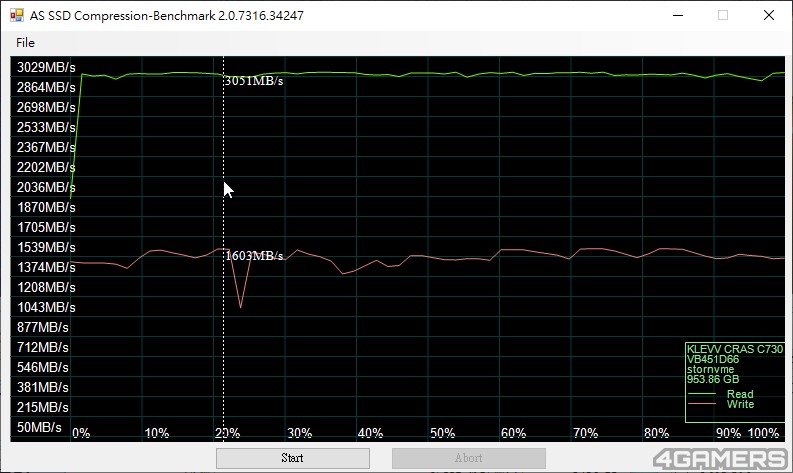The width and height of the screenshot is (793, 473).
Task: Click the 50% compression axis label
Action: point(442,434)
